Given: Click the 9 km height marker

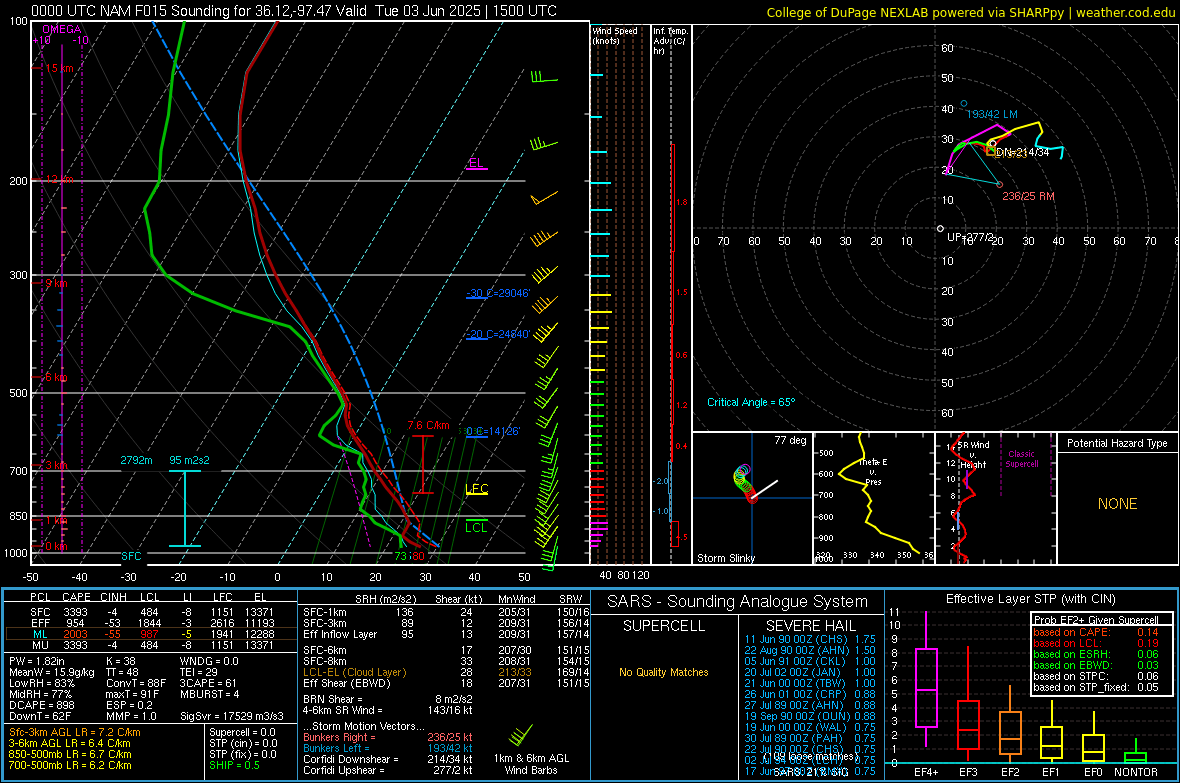Looking at the screenshot, I should point(56,283).
